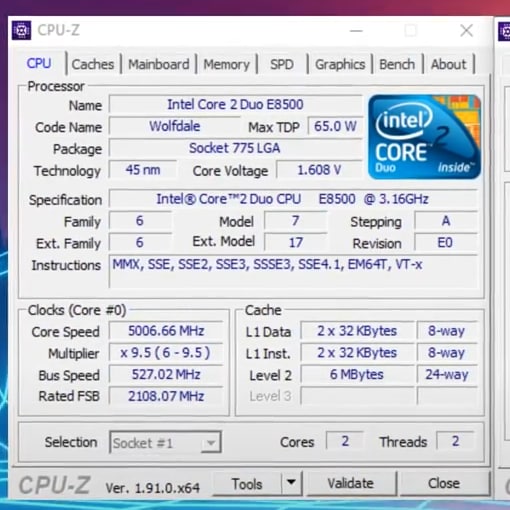Click the CPU-Z app icon in title bar
This screenshot has width=510, height=510.
pyautogui.click(x=21, y=31)
